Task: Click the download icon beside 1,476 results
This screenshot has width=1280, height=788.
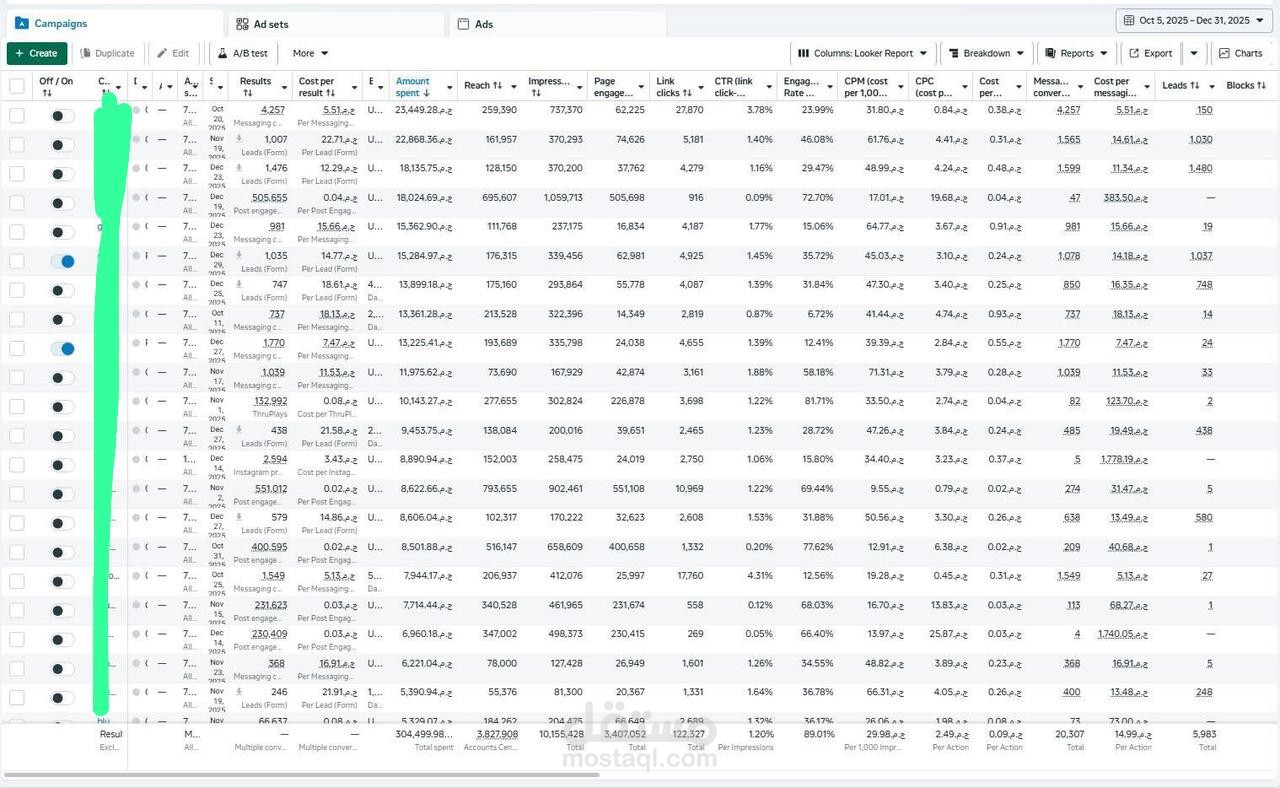Action: tap(239, 168)
